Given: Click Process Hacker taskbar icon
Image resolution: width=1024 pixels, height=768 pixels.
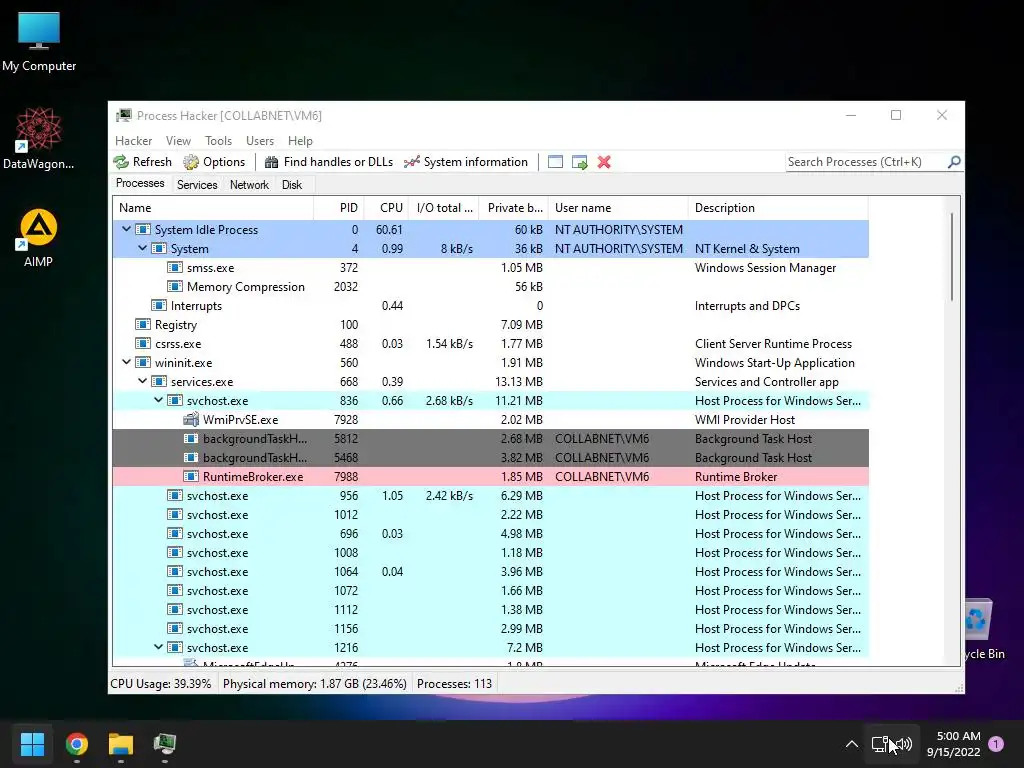Looking at the screenshot, I should click(165, 744).
